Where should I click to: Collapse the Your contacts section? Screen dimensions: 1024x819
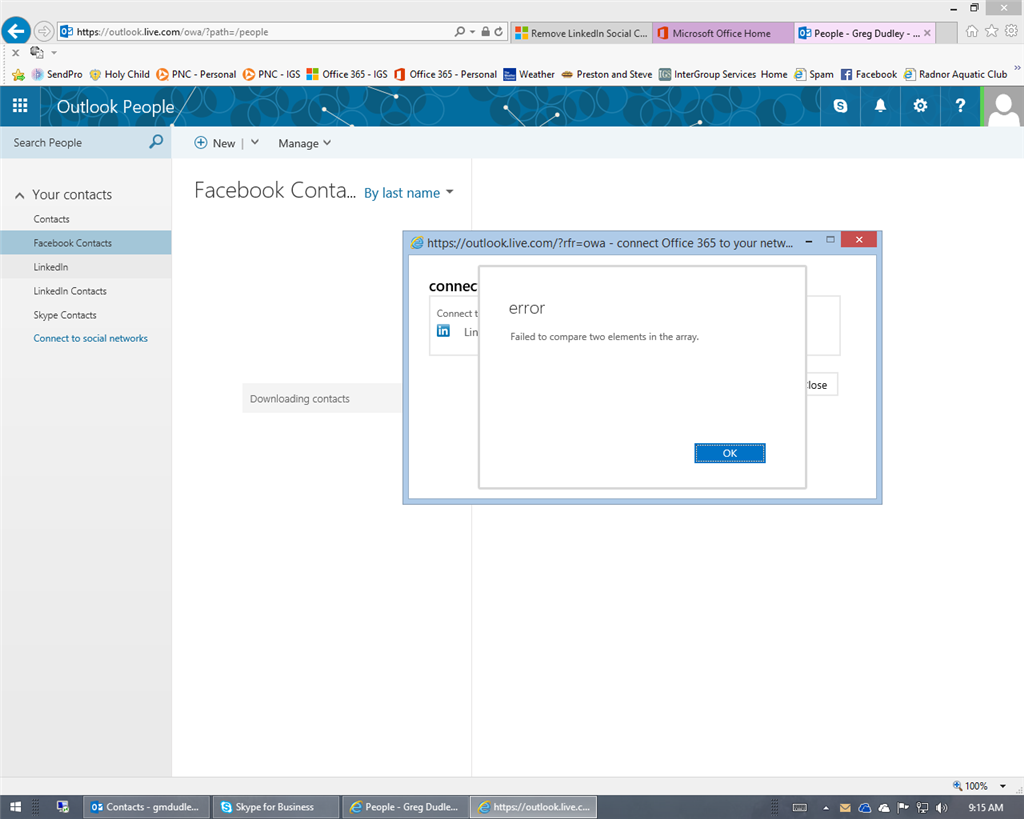coord(20,195)
